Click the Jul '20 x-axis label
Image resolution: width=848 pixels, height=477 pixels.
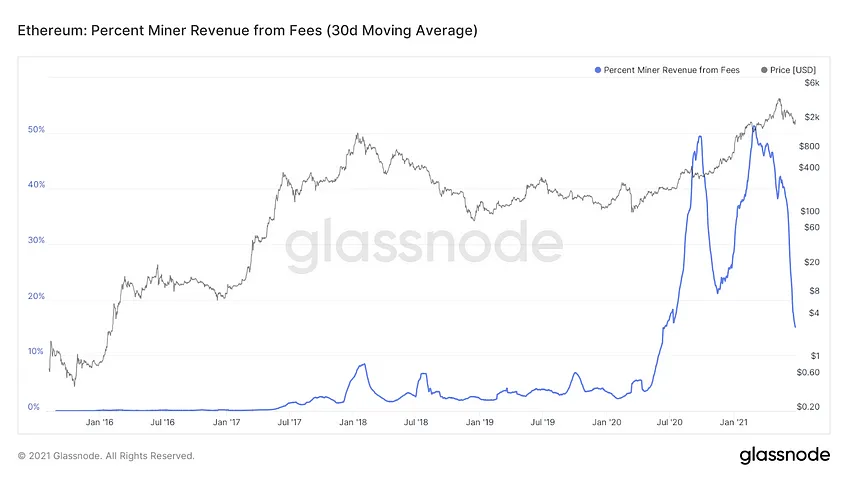click(x=670, y=422)
